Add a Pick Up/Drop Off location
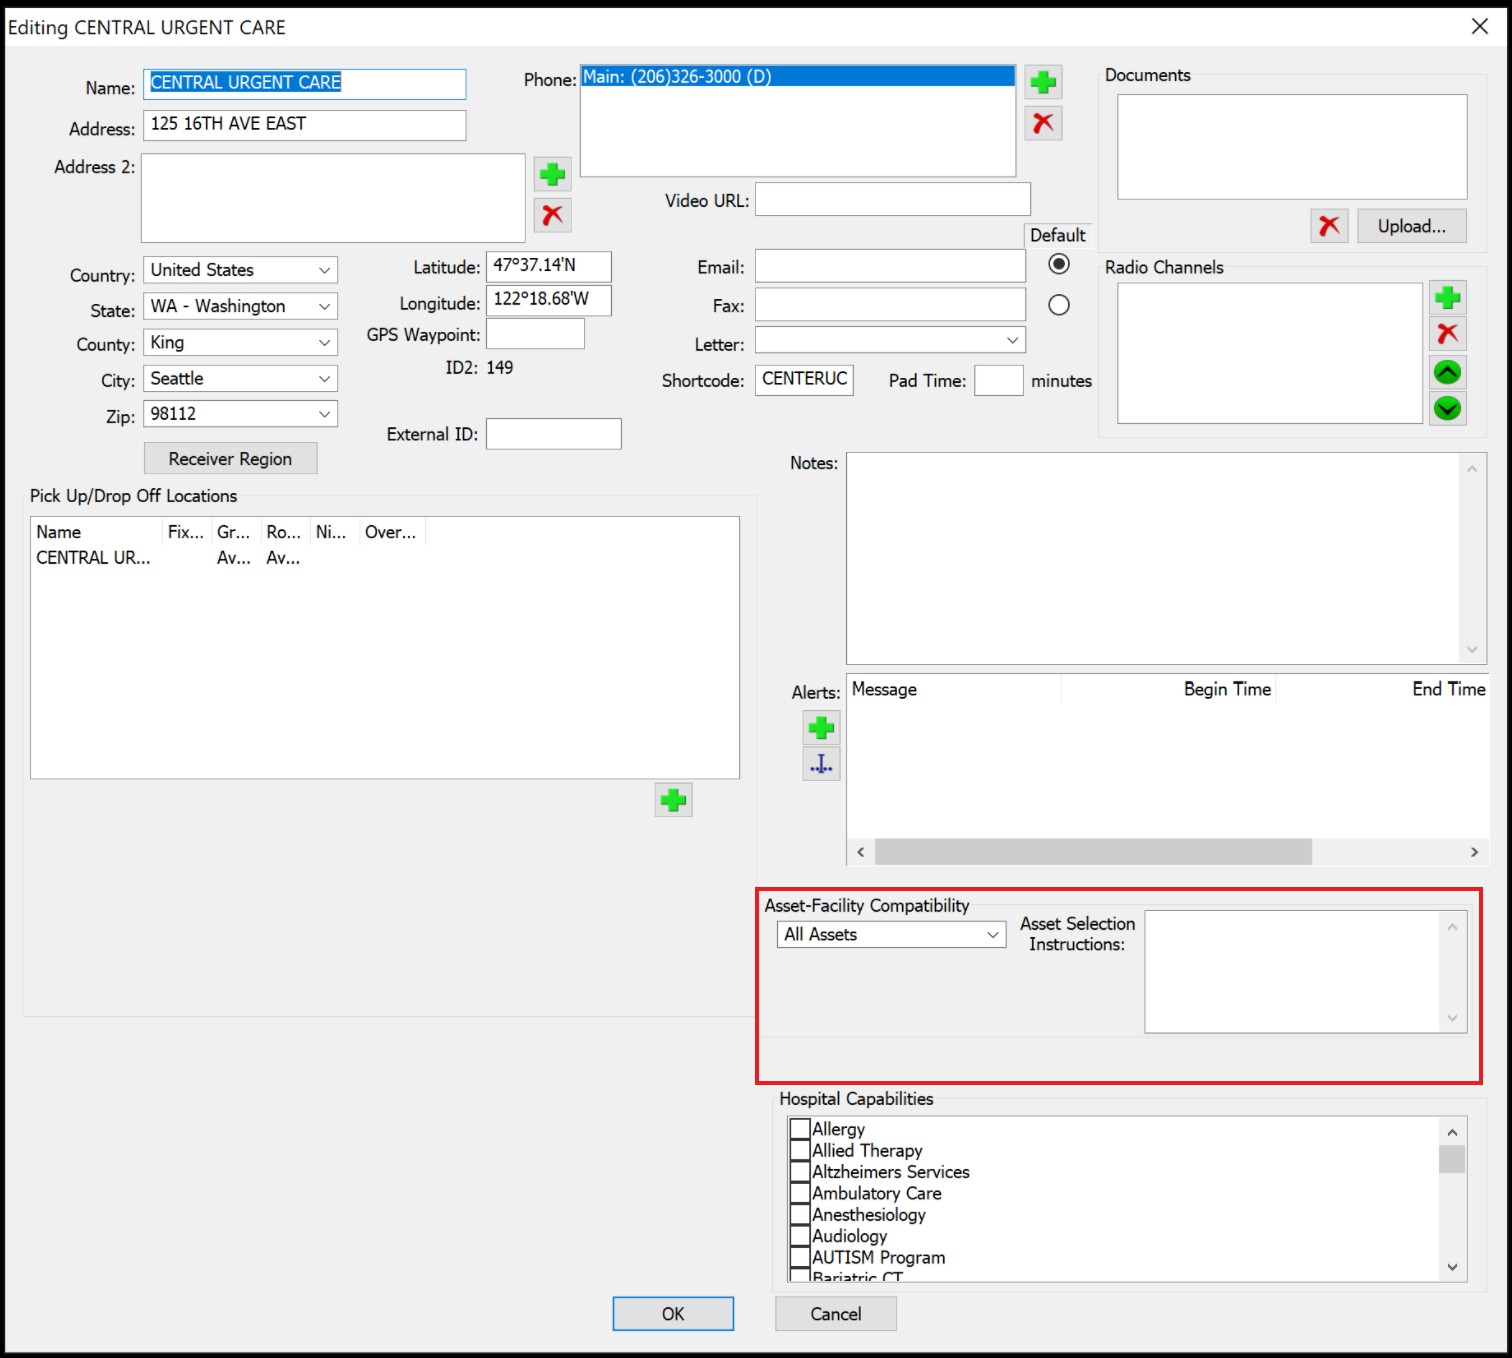 (673, 800)
